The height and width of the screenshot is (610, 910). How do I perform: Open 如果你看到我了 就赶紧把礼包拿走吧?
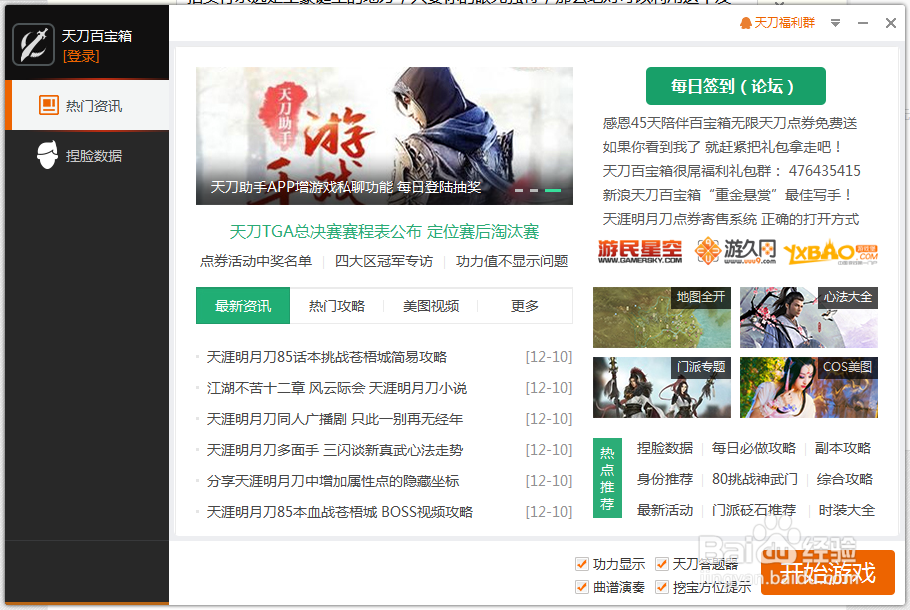[x=723, y=147]
